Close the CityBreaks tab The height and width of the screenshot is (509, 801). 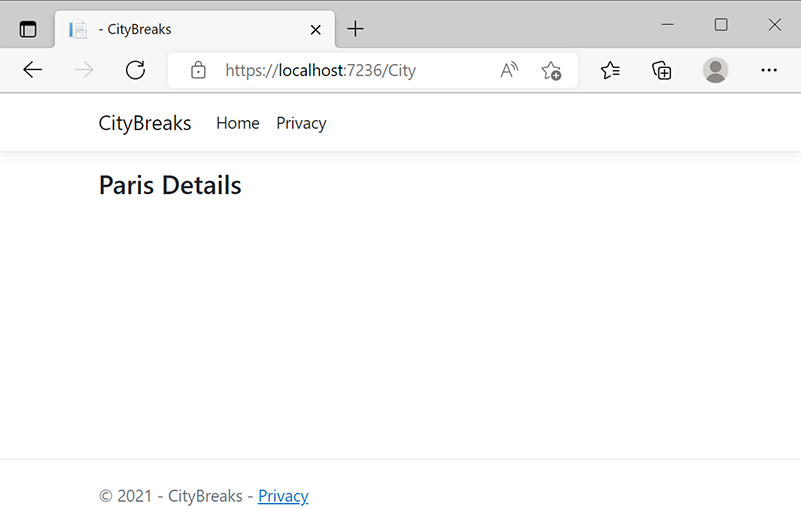(x=316, y=30)
